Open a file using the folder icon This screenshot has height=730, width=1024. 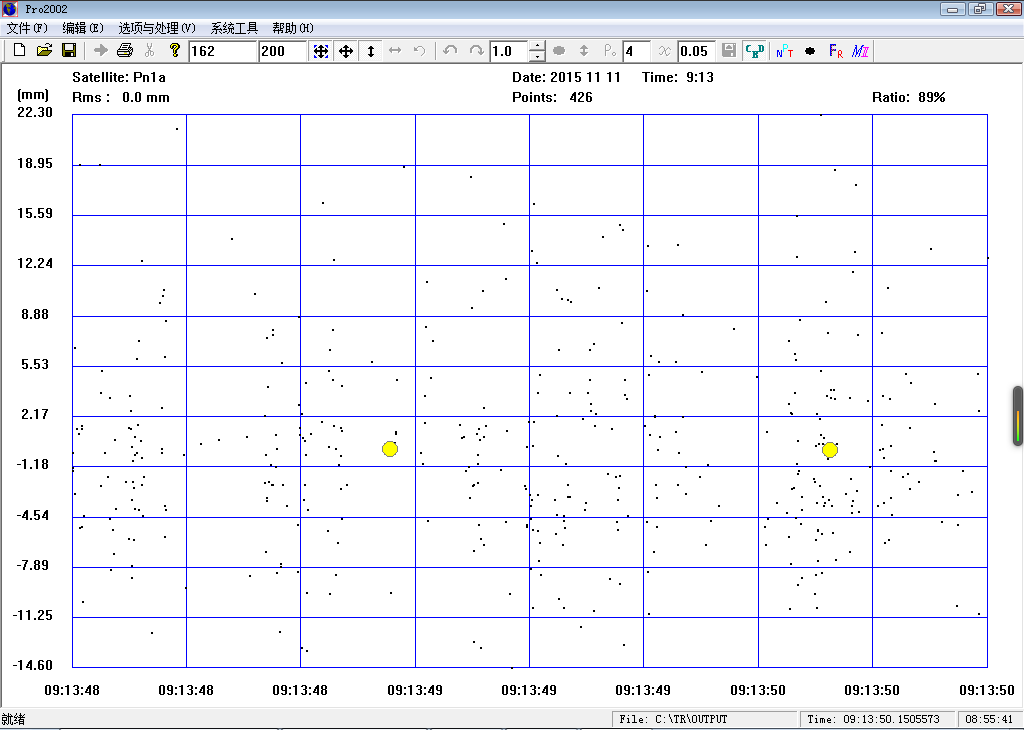pyautogui.click(x=44, y=50)
